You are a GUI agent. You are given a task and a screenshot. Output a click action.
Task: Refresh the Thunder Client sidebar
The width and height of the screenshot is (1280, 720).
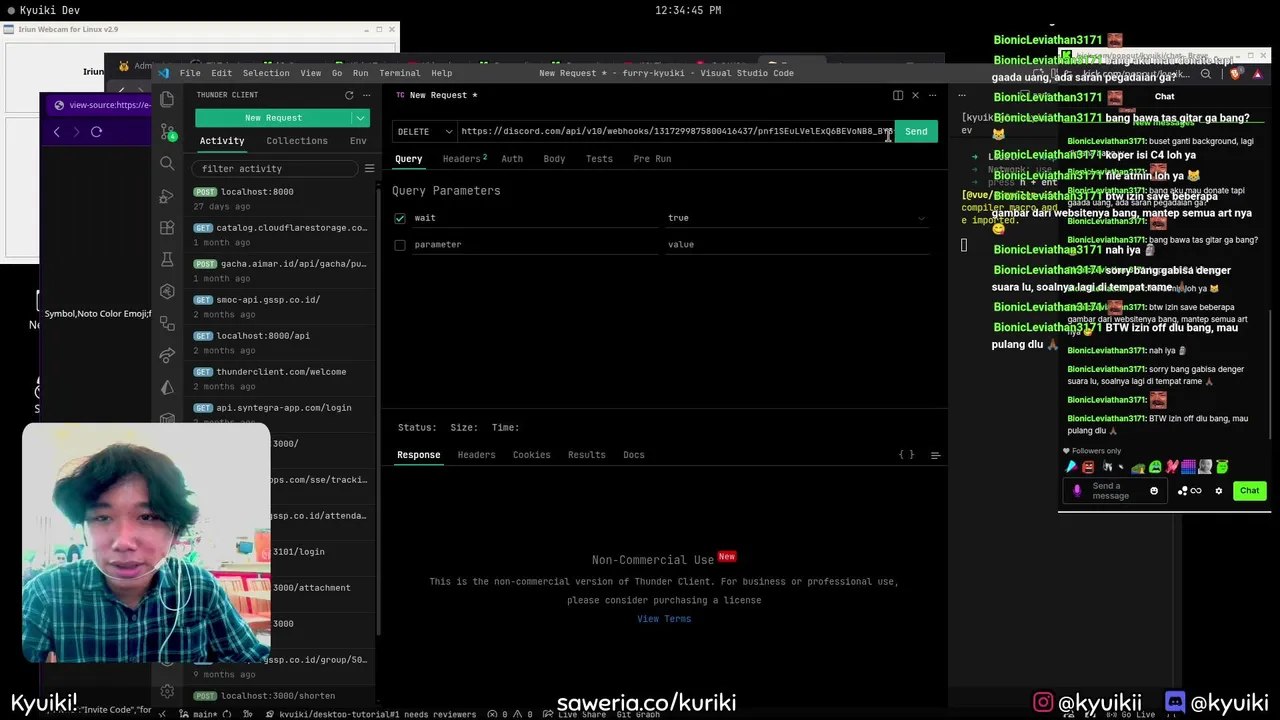click(x=349, y=95)
